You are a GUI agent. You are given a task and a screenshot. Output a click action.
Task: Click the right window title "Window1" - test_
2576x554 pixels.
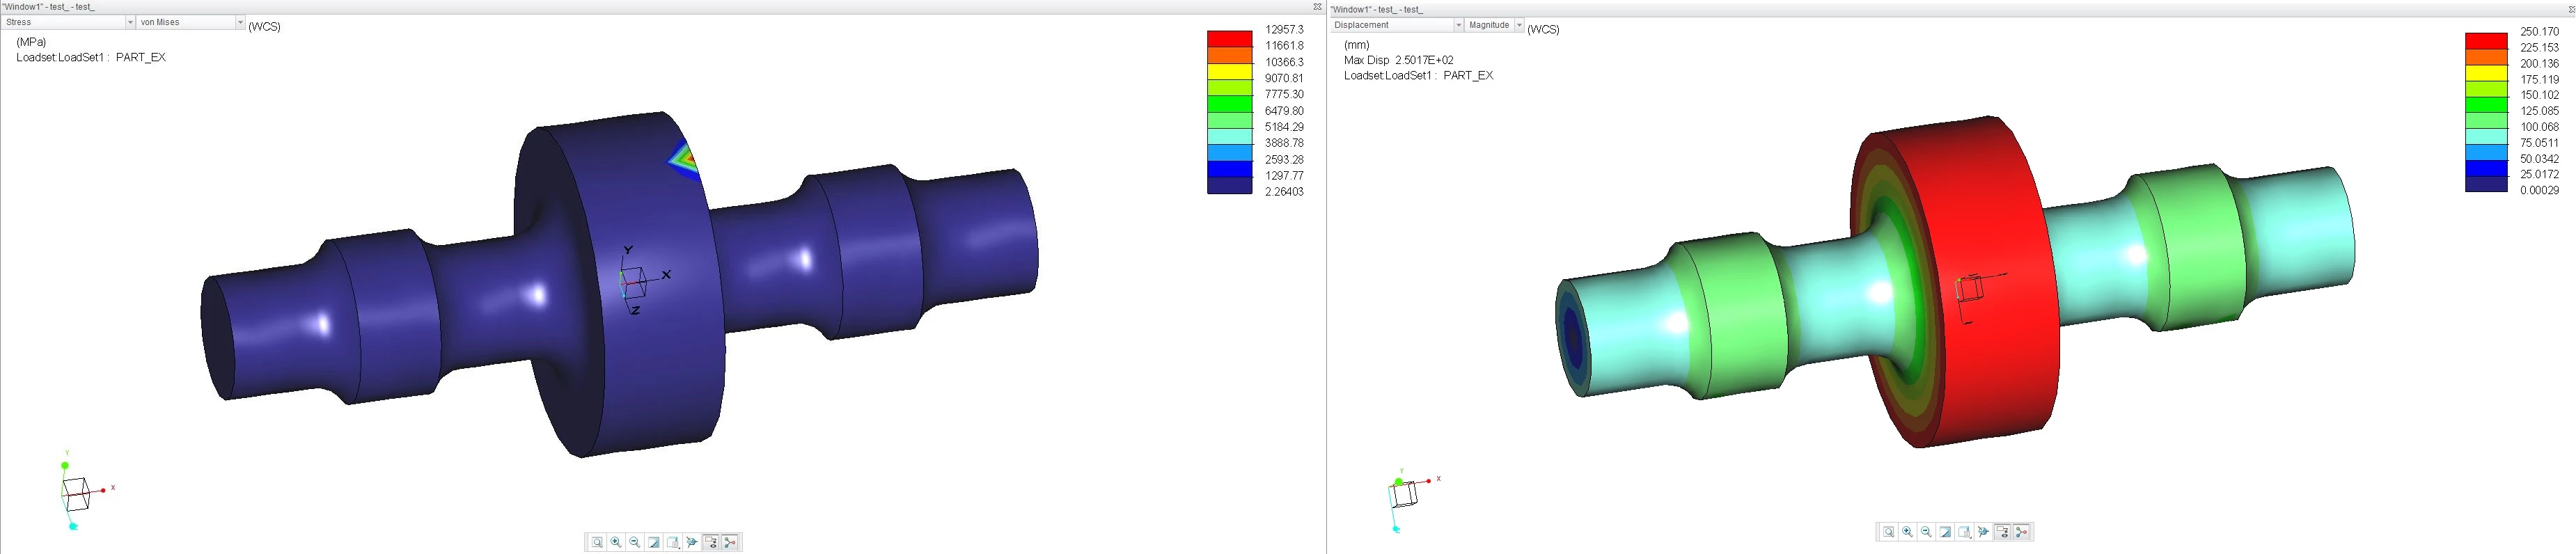[1376, 10]
